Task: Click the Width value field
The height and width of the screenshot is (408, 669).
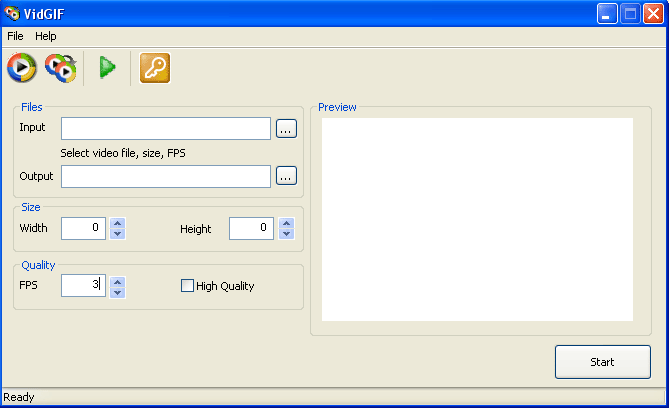Action: pyautogui.click(x=83, y=228)
